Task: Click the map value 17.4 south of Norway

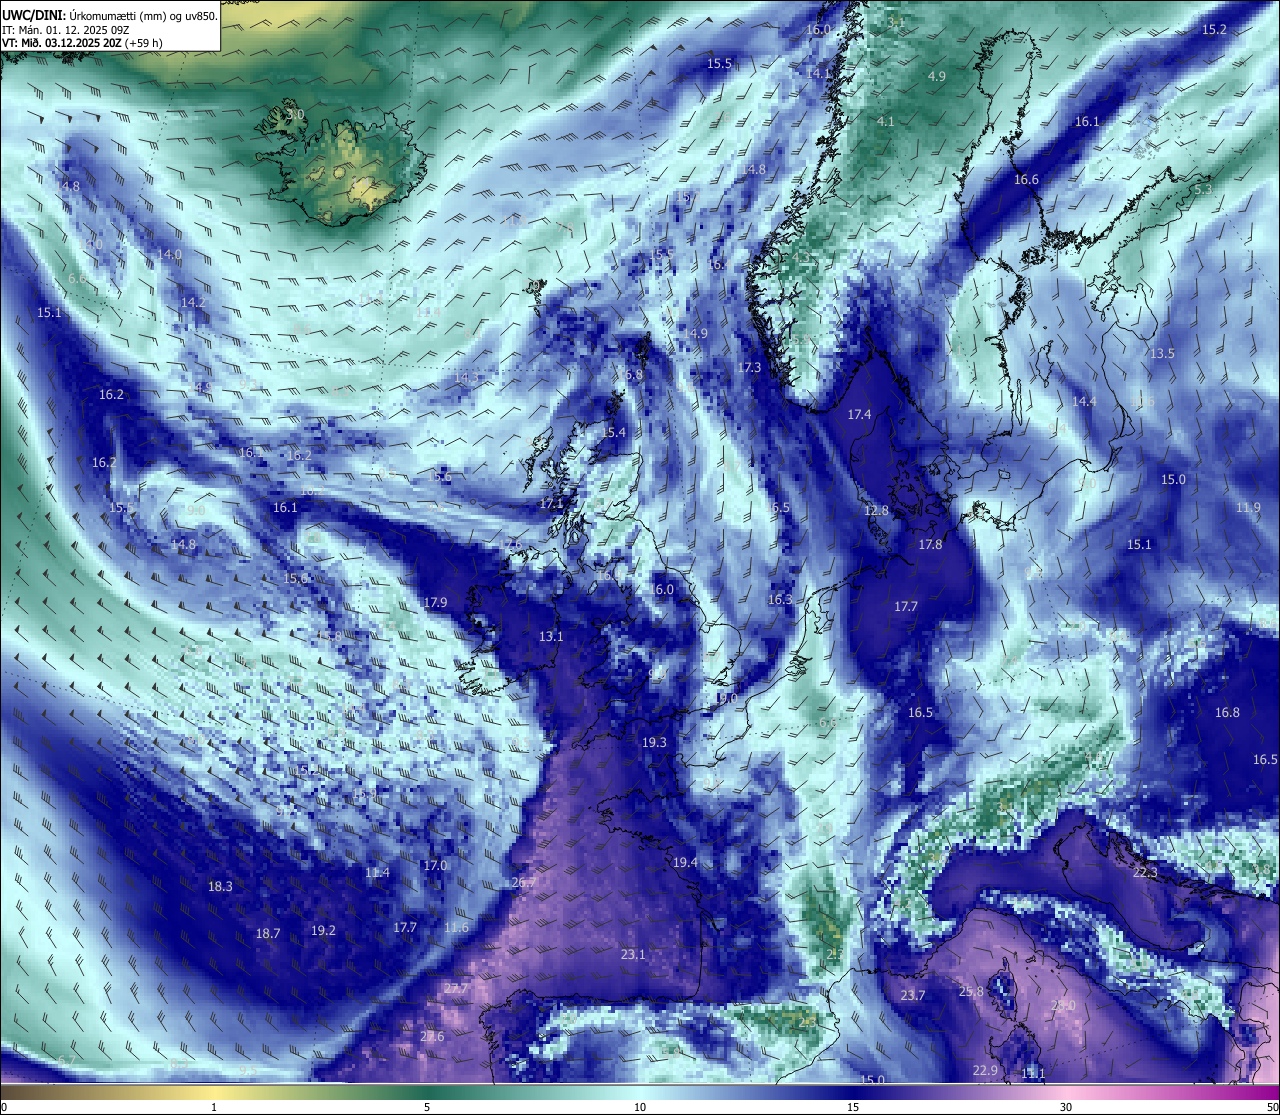Action: click(859, 415)
